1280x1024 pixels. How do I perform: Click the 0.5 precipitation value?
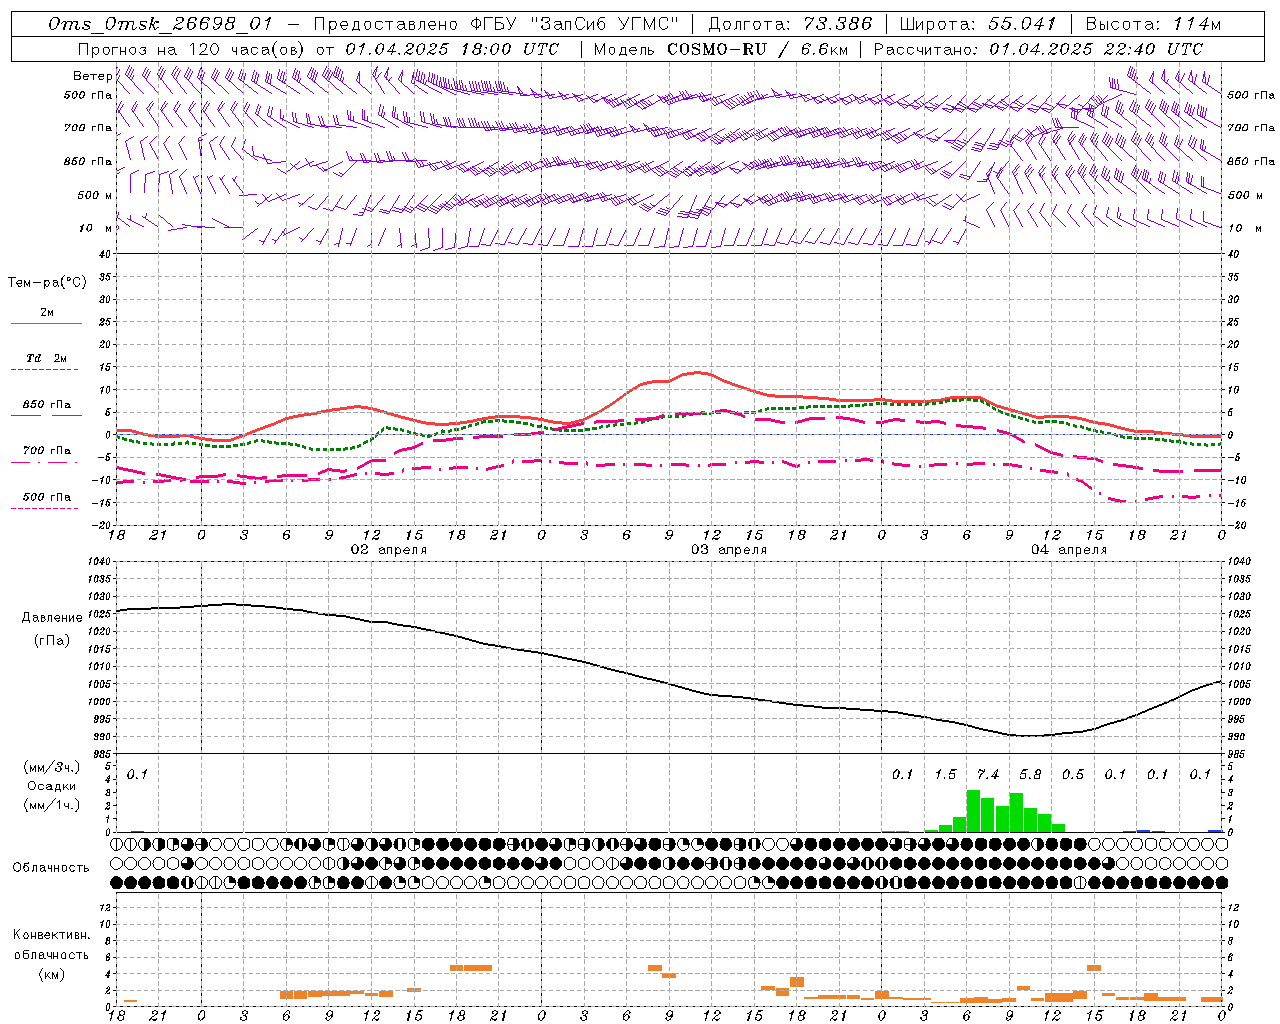click(1073, 775)
